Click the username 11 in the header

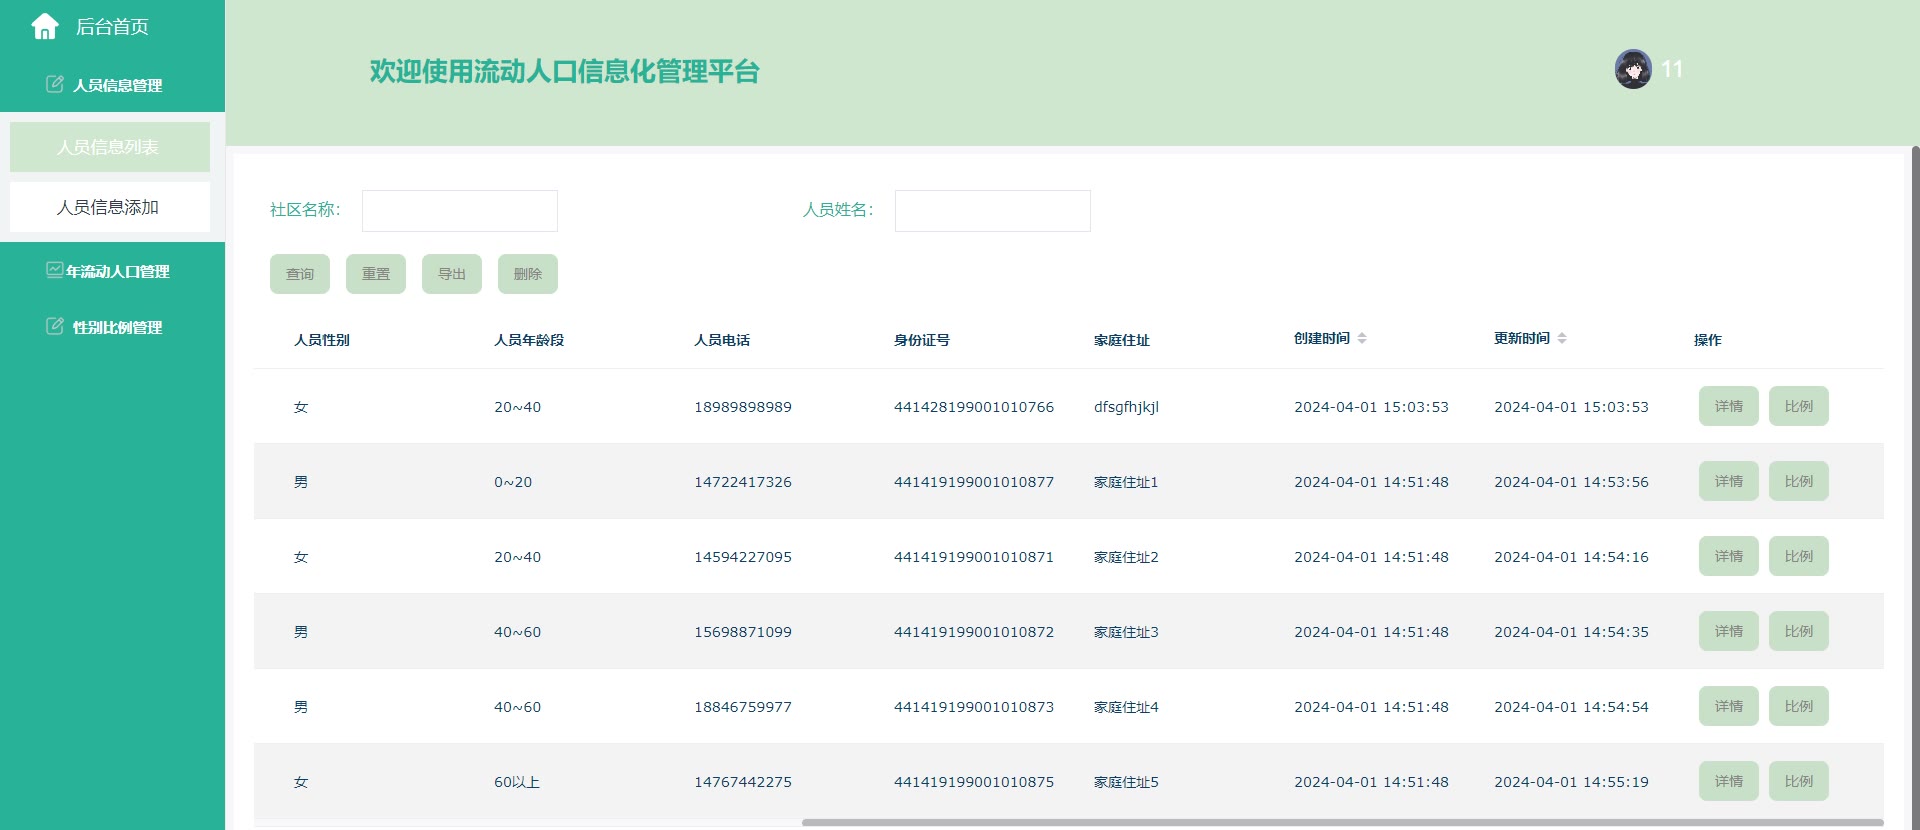tap(1672, 69)
